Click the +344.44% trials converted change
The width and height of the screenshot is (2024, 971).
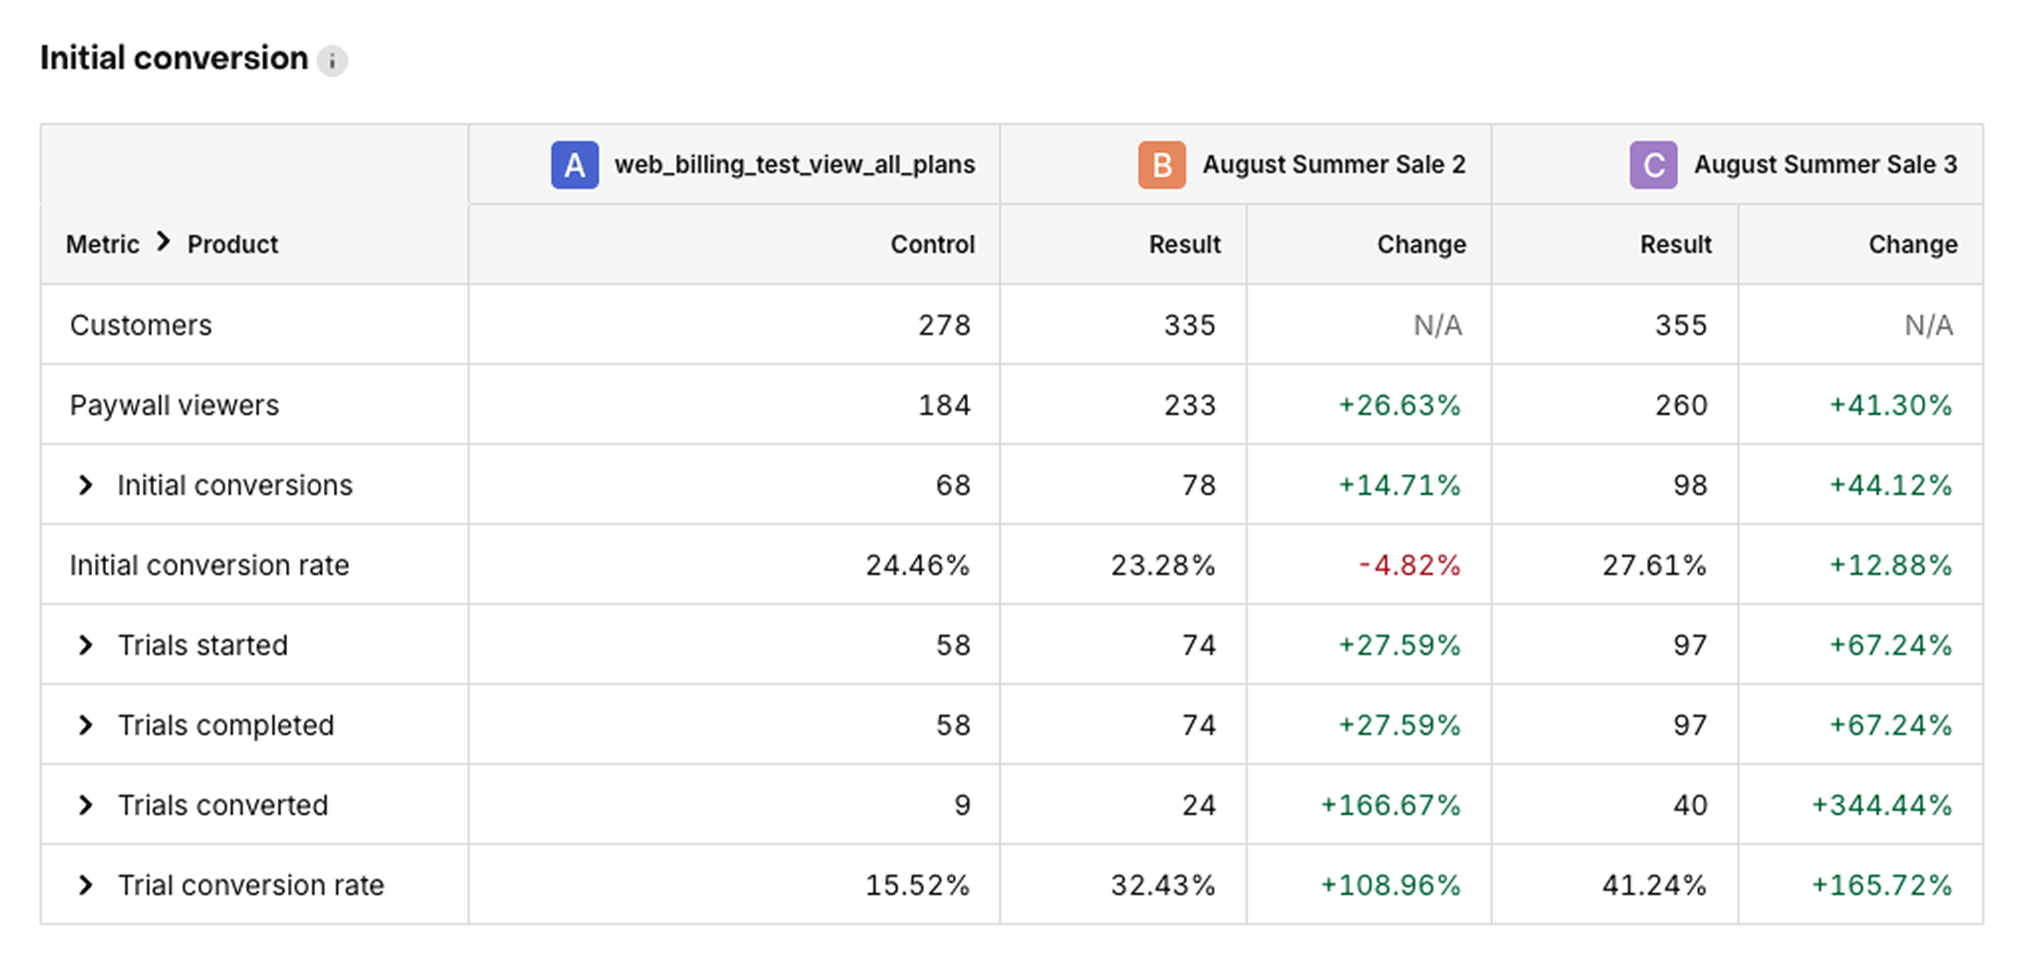click(1881, 805)
